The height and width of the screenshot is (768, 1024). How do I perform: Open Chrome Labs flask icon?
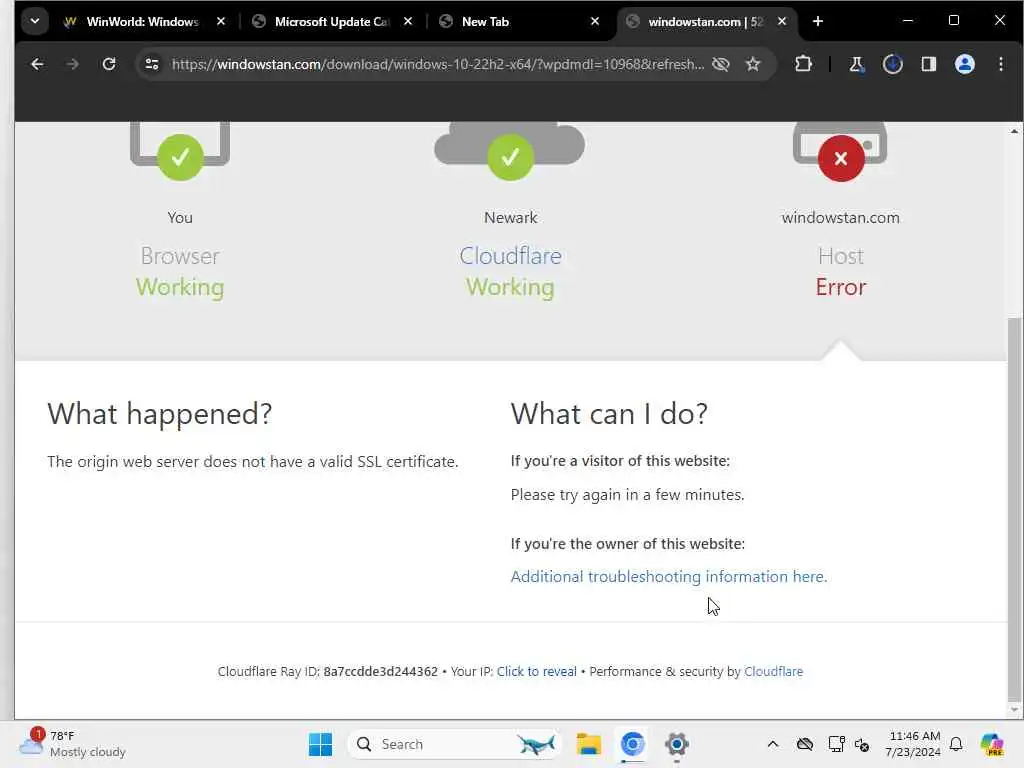tap(856, 64)
